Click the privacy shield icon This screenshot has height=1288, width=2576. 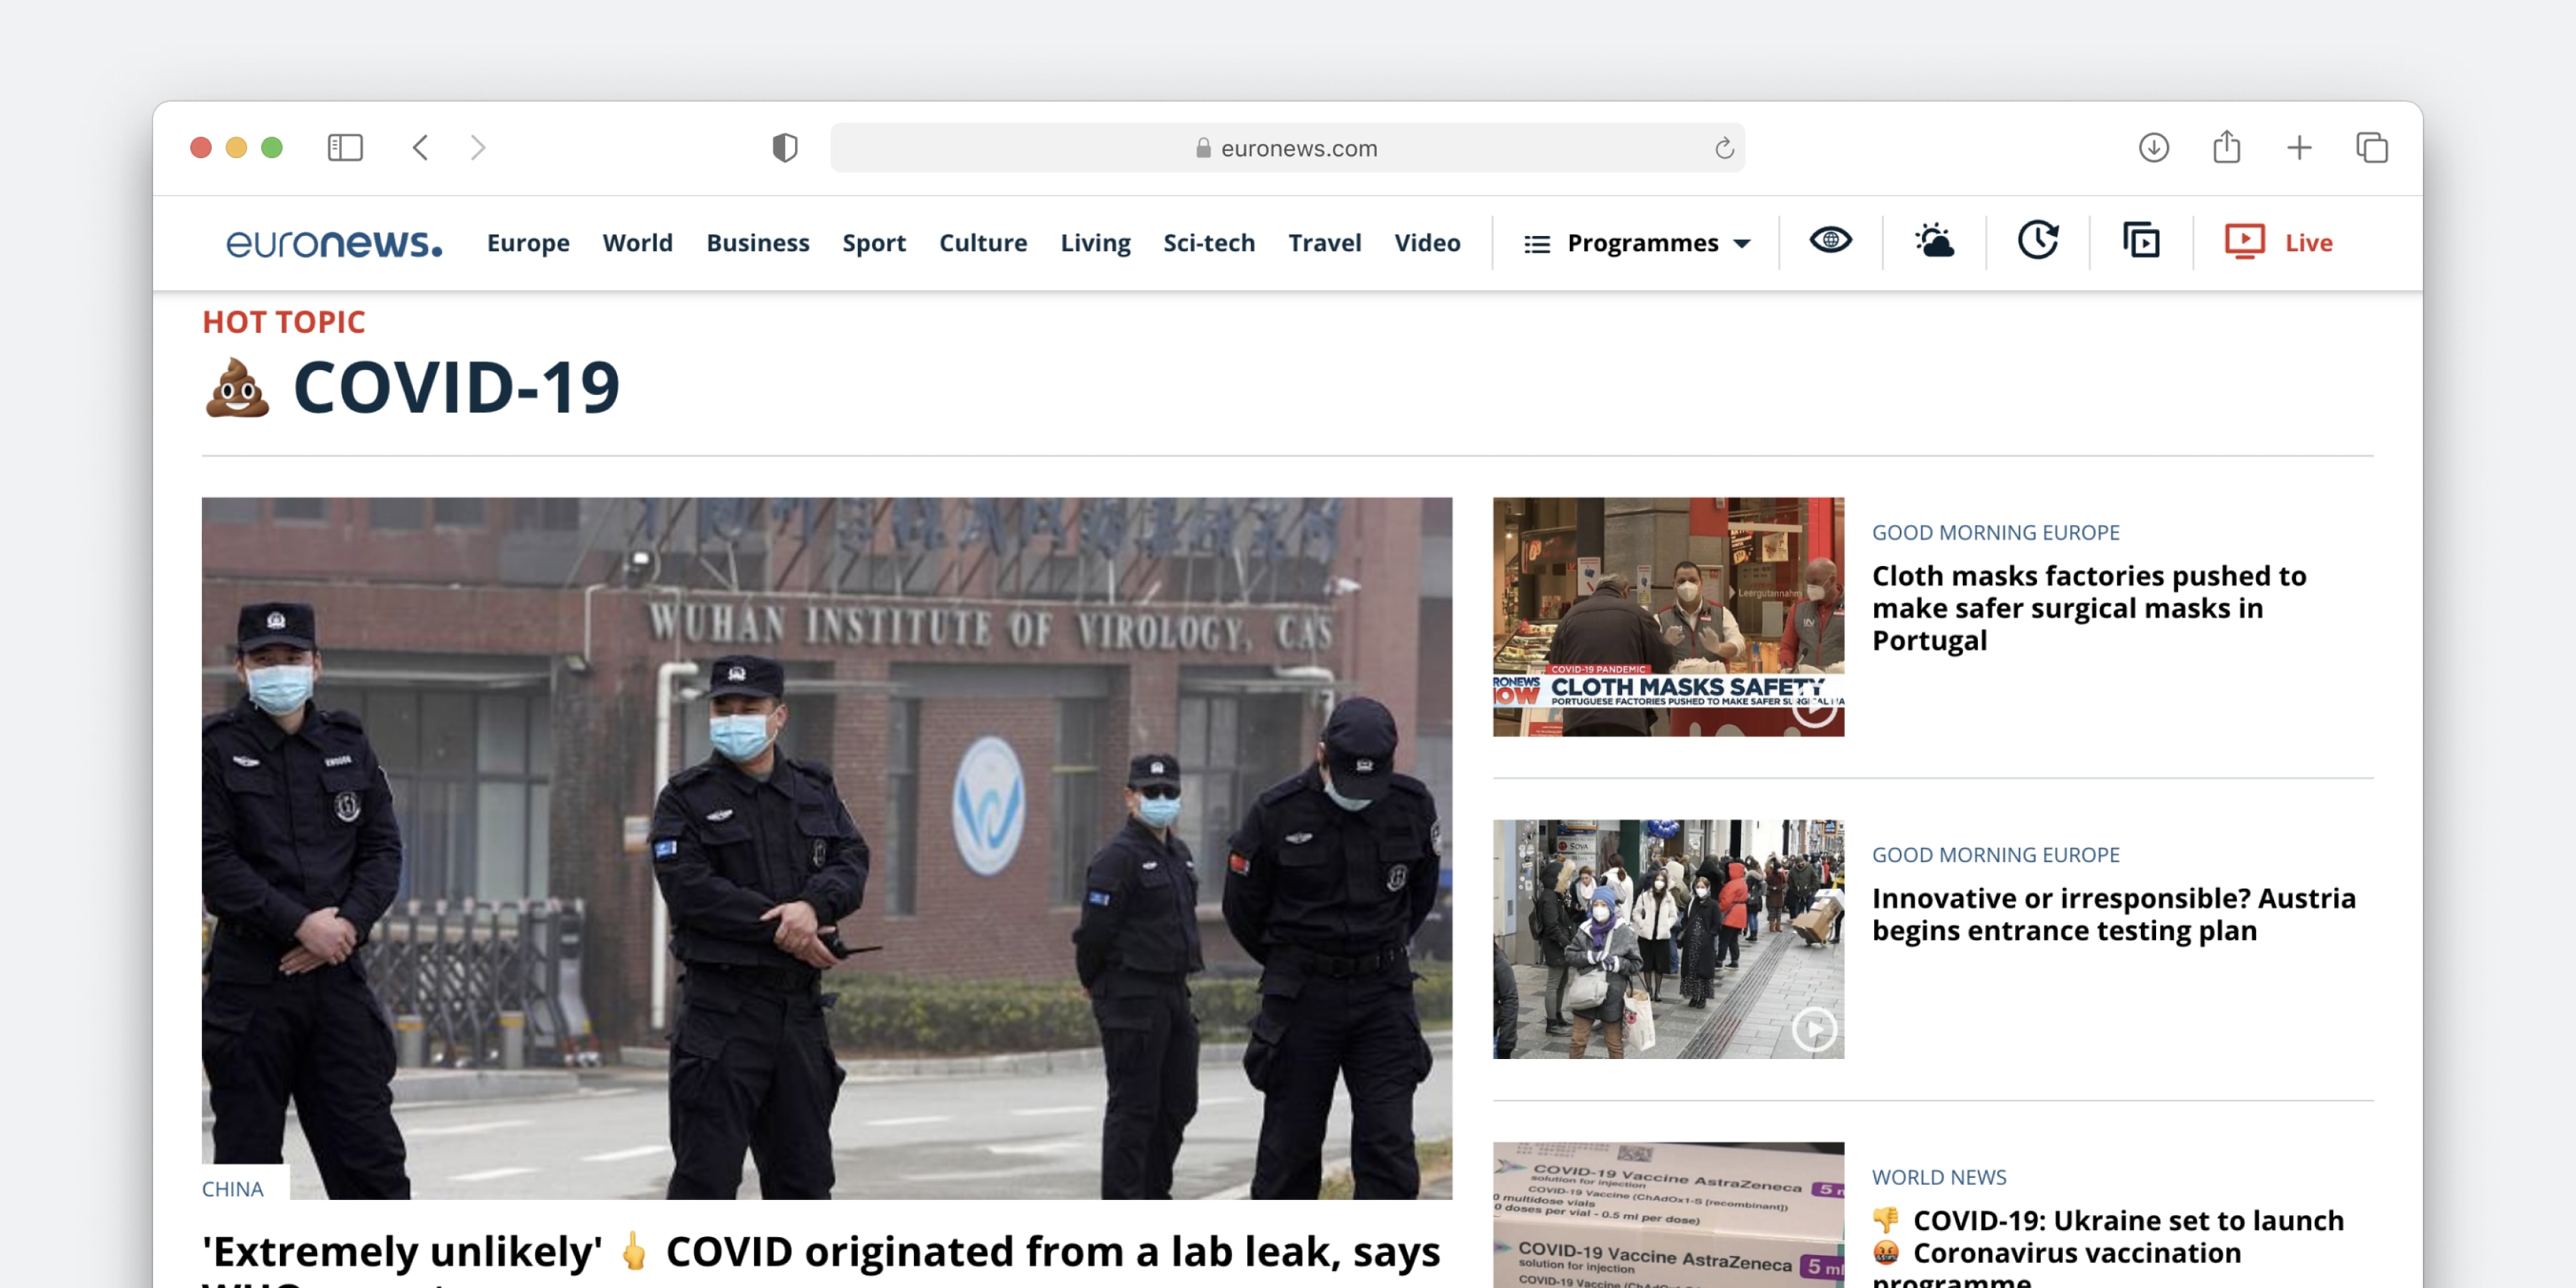[785, 148]
